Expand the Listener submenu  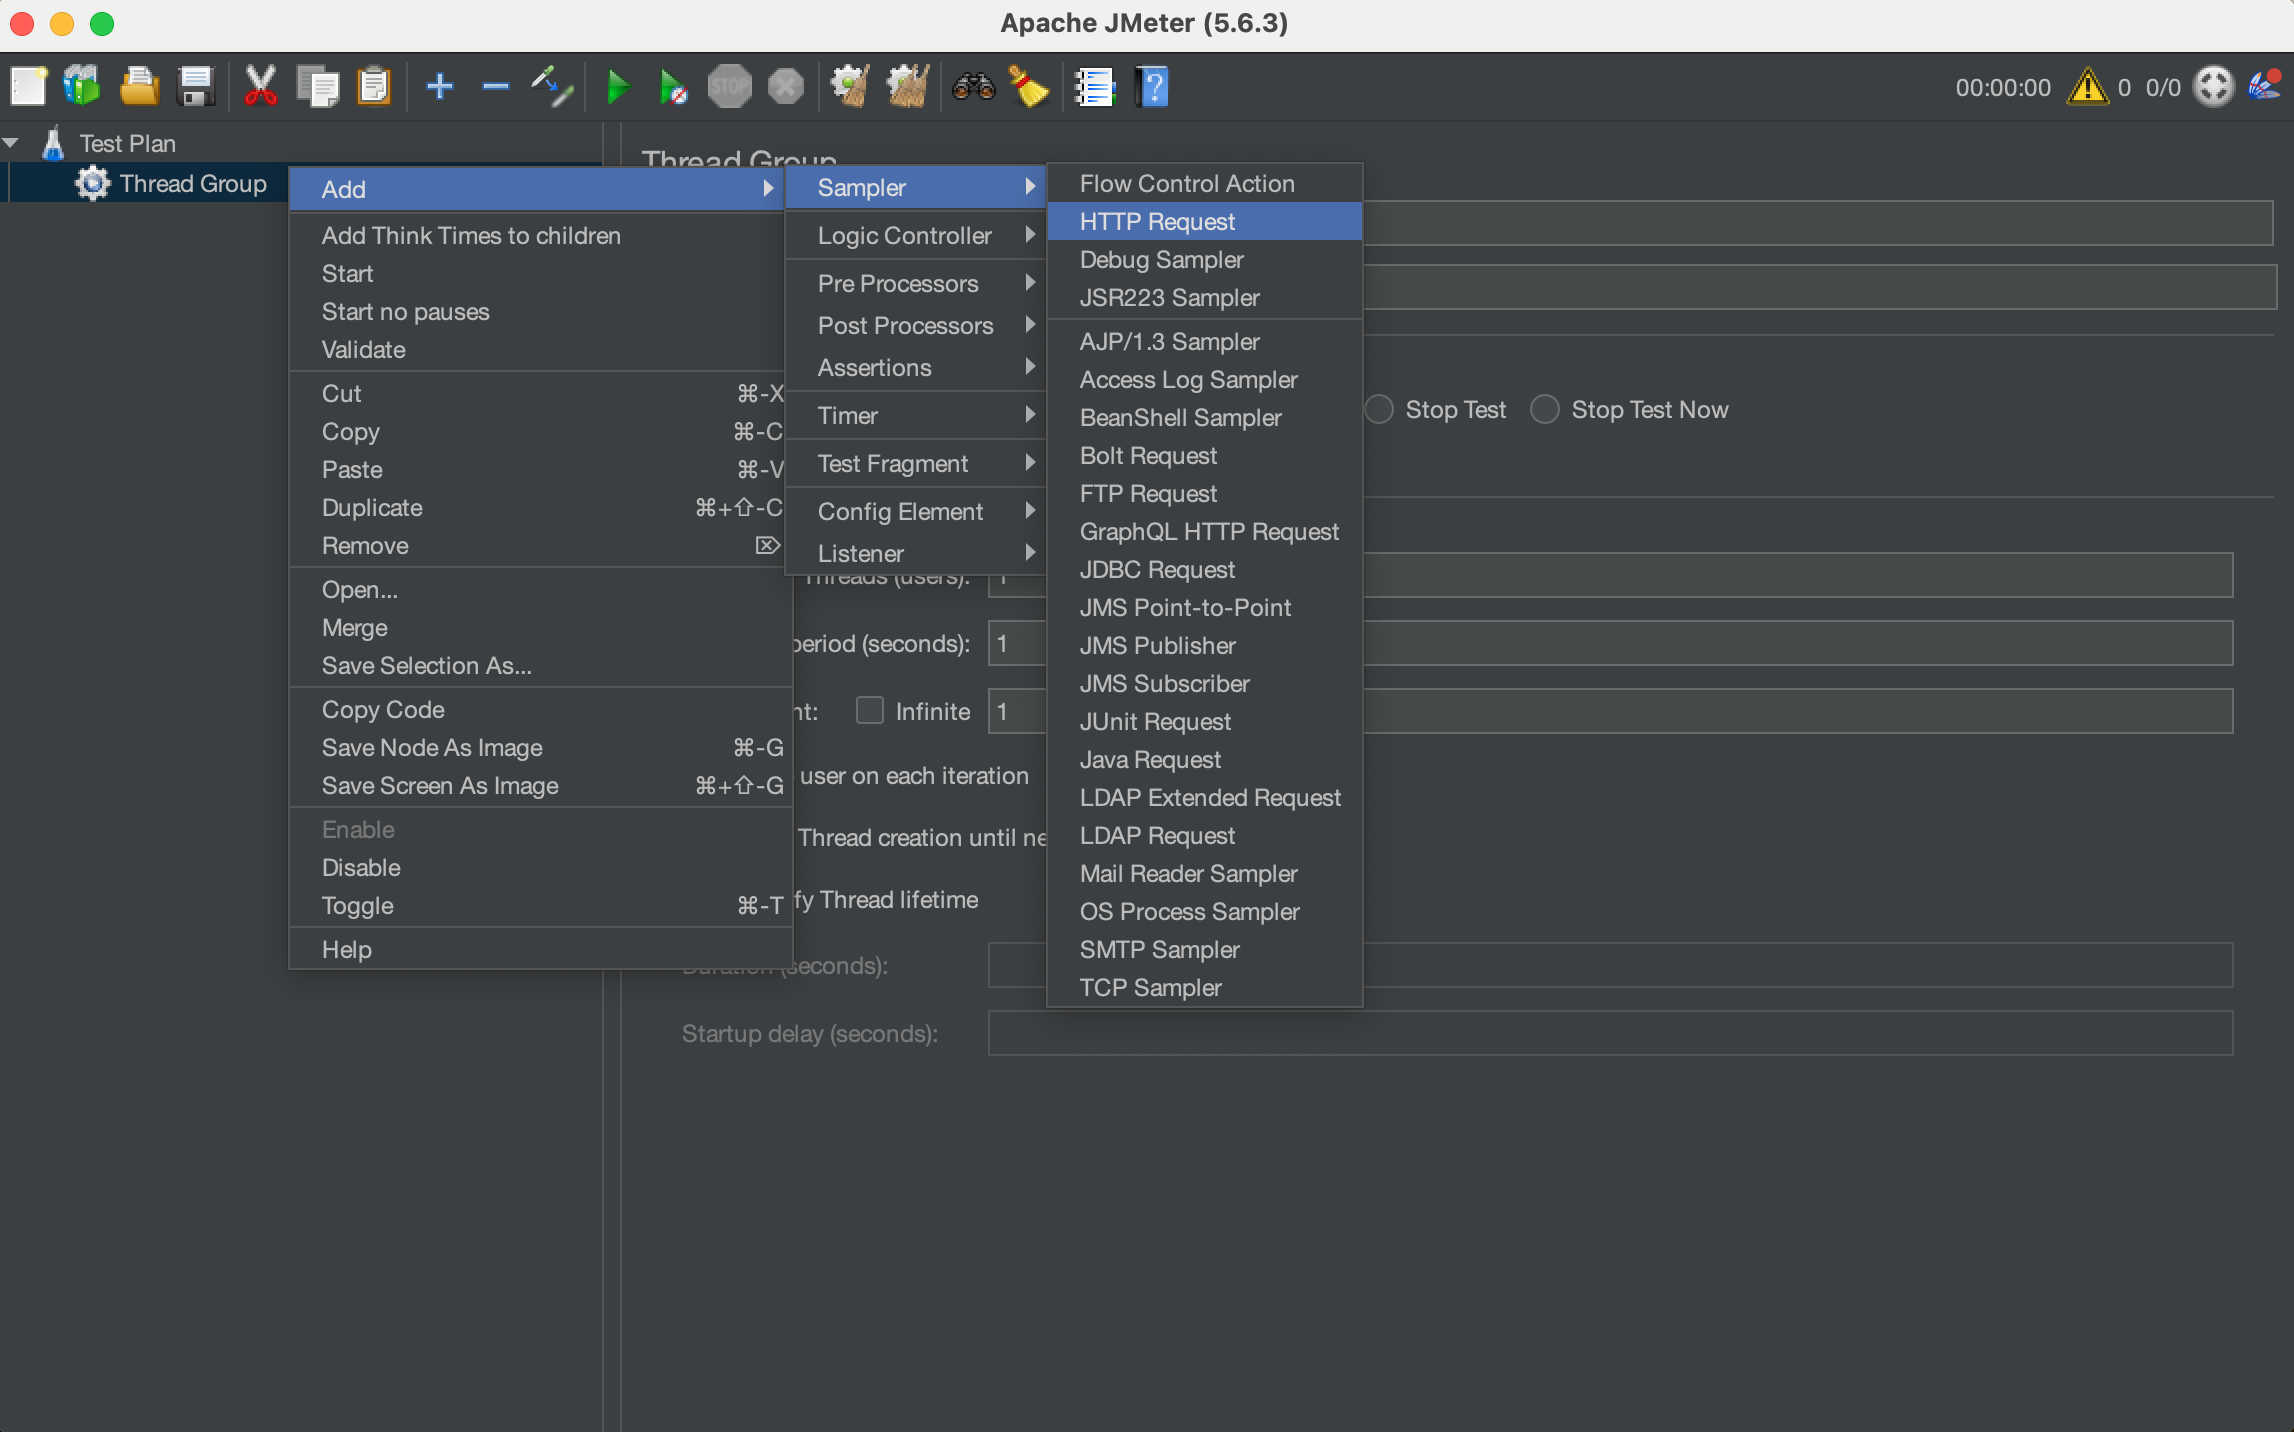tap(915, 553)
